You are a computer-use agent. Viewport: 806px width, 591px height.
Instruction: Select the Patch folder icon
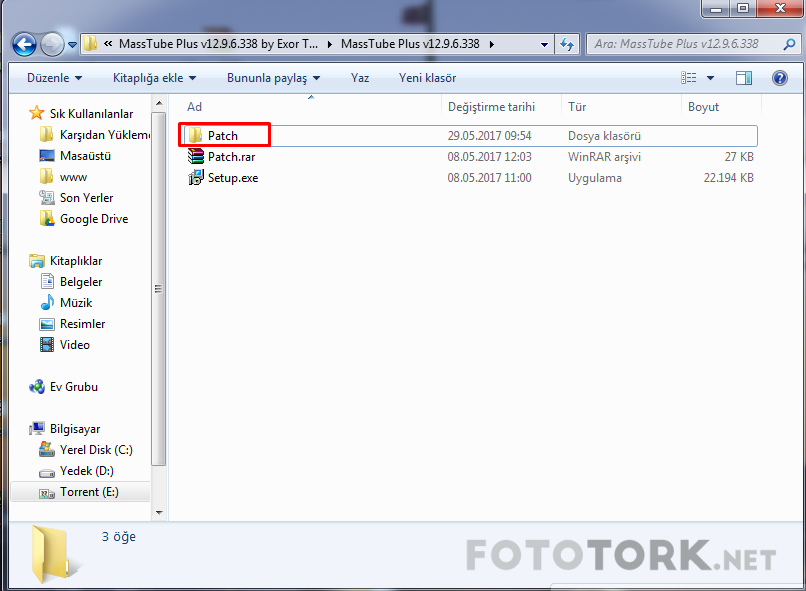[195, 136]
